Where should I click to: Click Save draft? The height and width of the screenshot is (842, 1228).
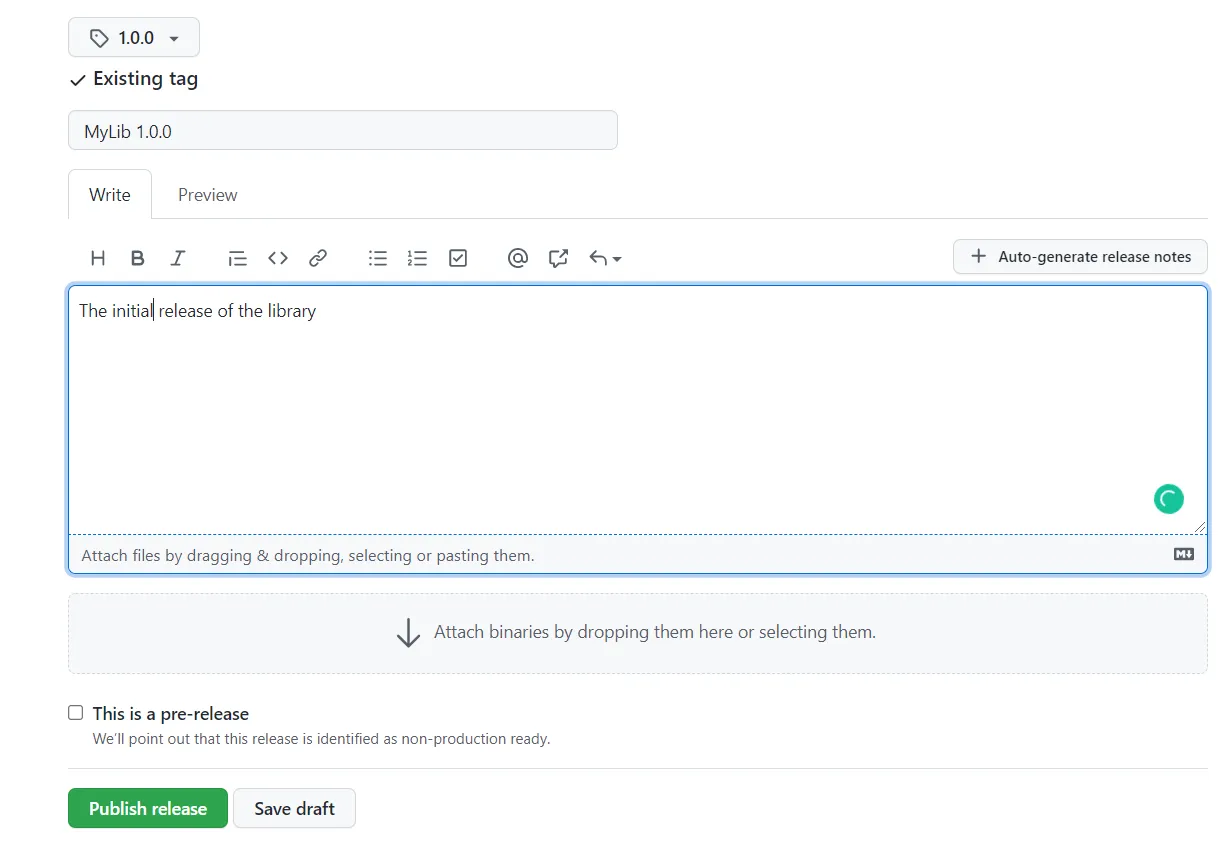point(294,809)
